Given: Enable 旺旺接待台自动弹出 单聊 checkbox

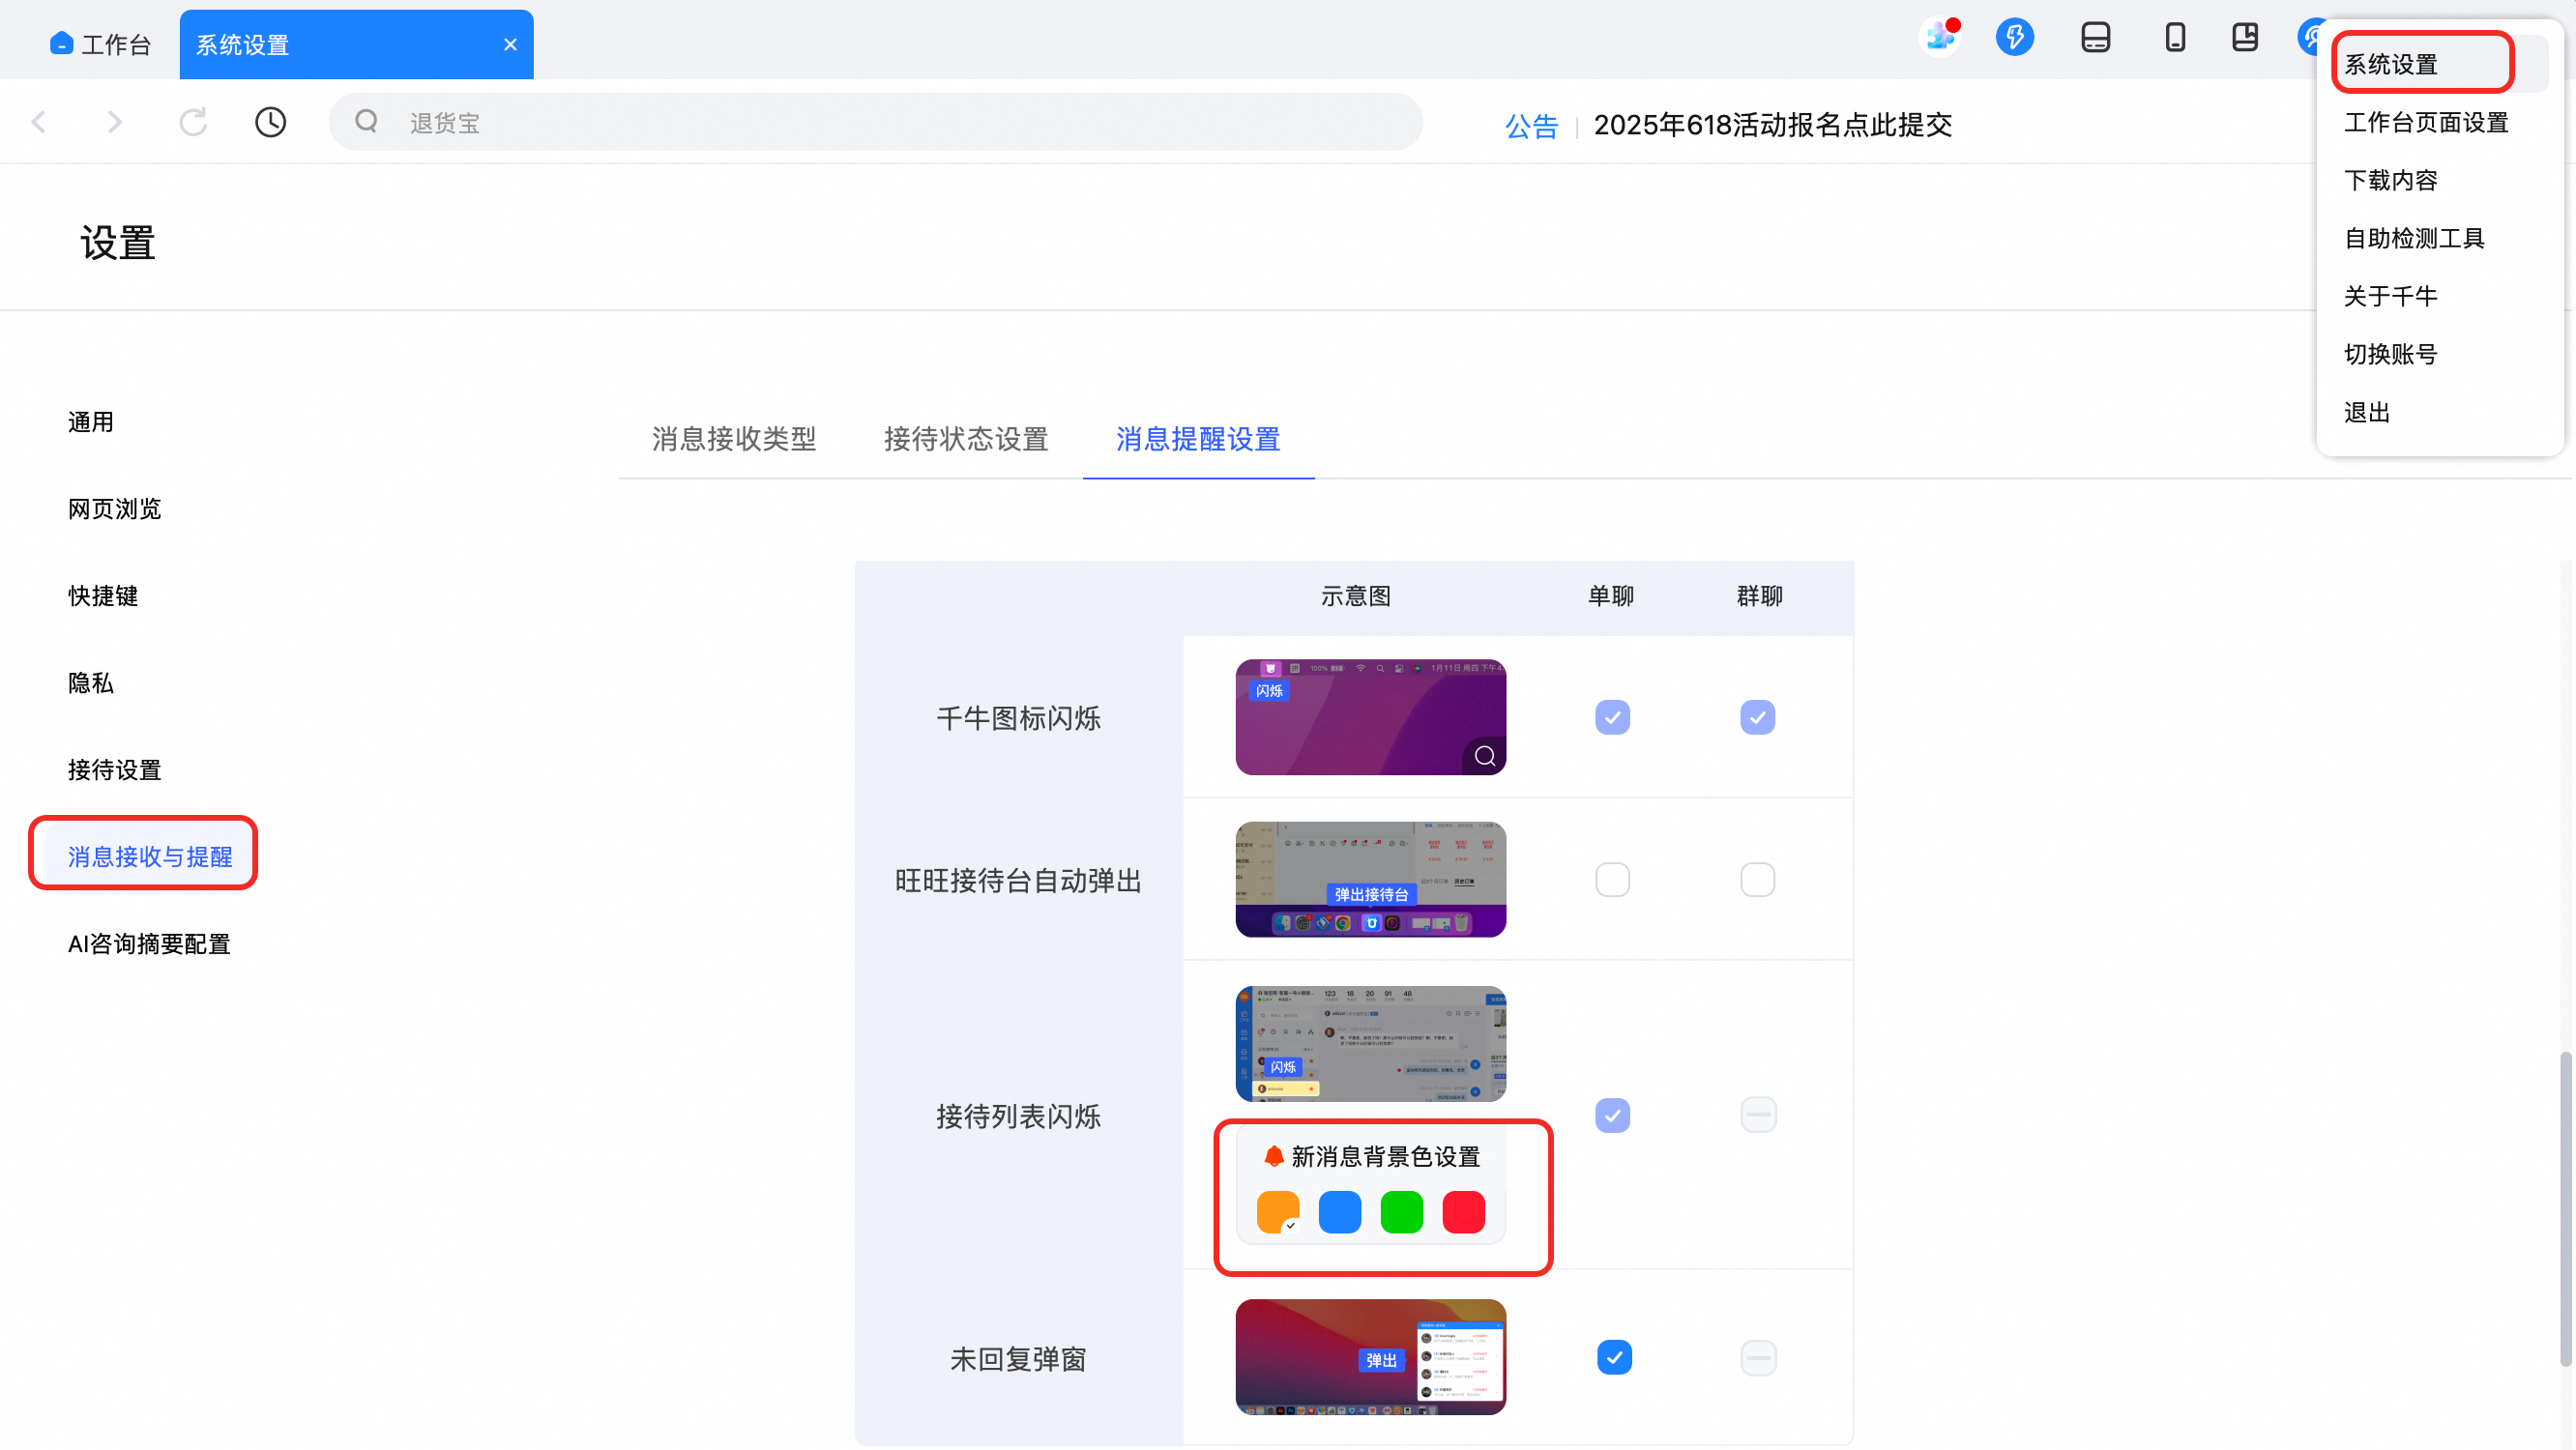Looking at the screenshot, I should (x=1612, y=880).
